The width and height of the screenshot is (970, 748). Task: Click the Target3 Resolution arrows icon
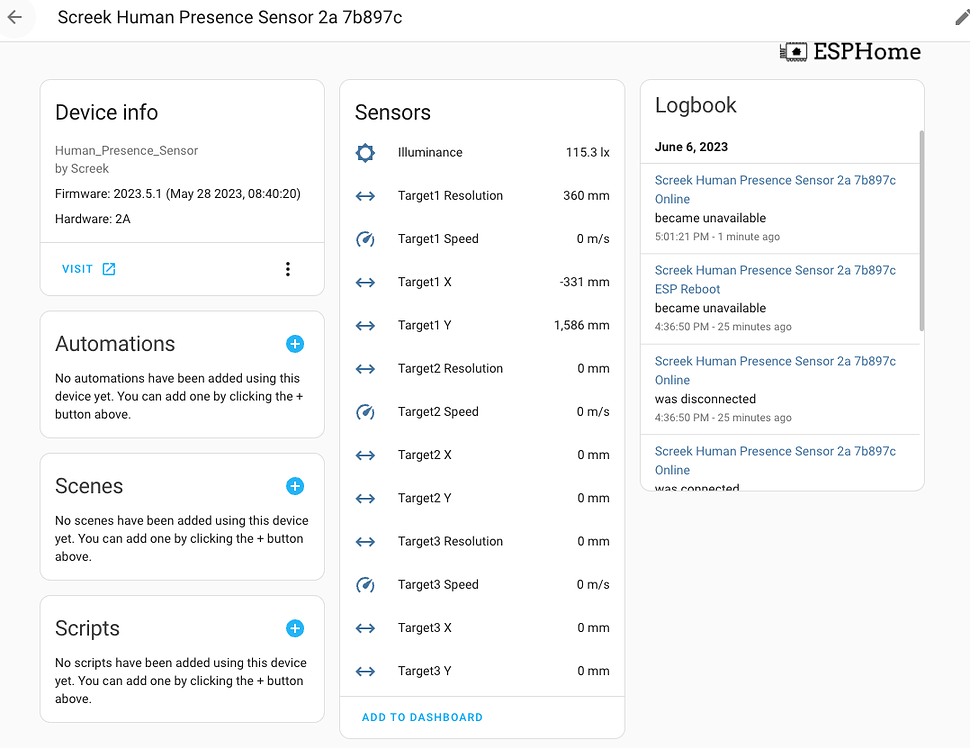coord(364,541)
